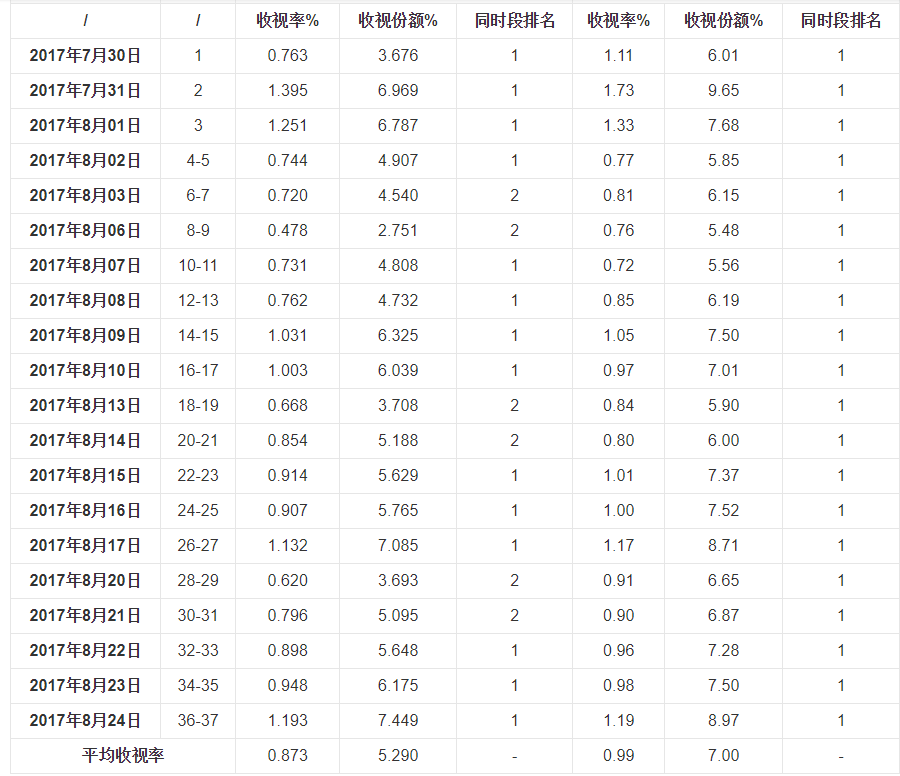Click episode range 22-23
This screenshot has height=776, width=900.
click(x=198, y=476)
